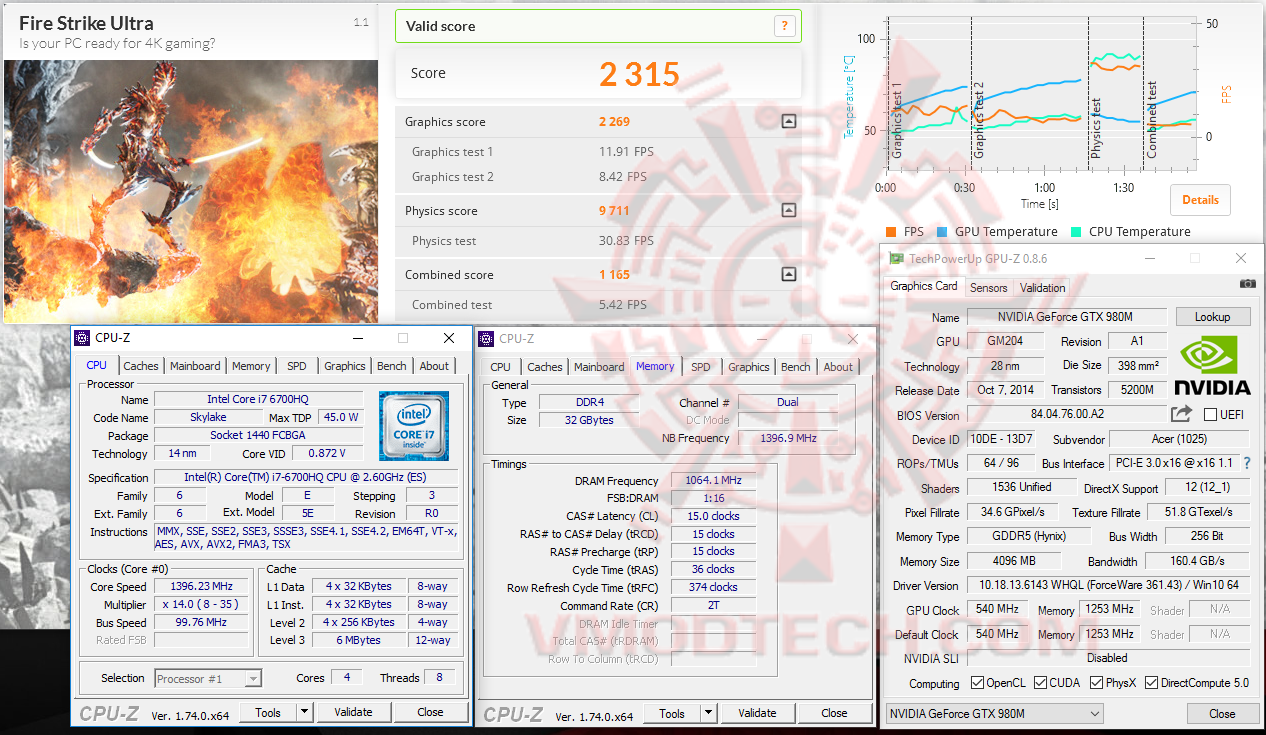Viewport: 1266px width, 735px height.
Task: Open the Caches tab in right CPU-Z window
Action: pos(544,367)
